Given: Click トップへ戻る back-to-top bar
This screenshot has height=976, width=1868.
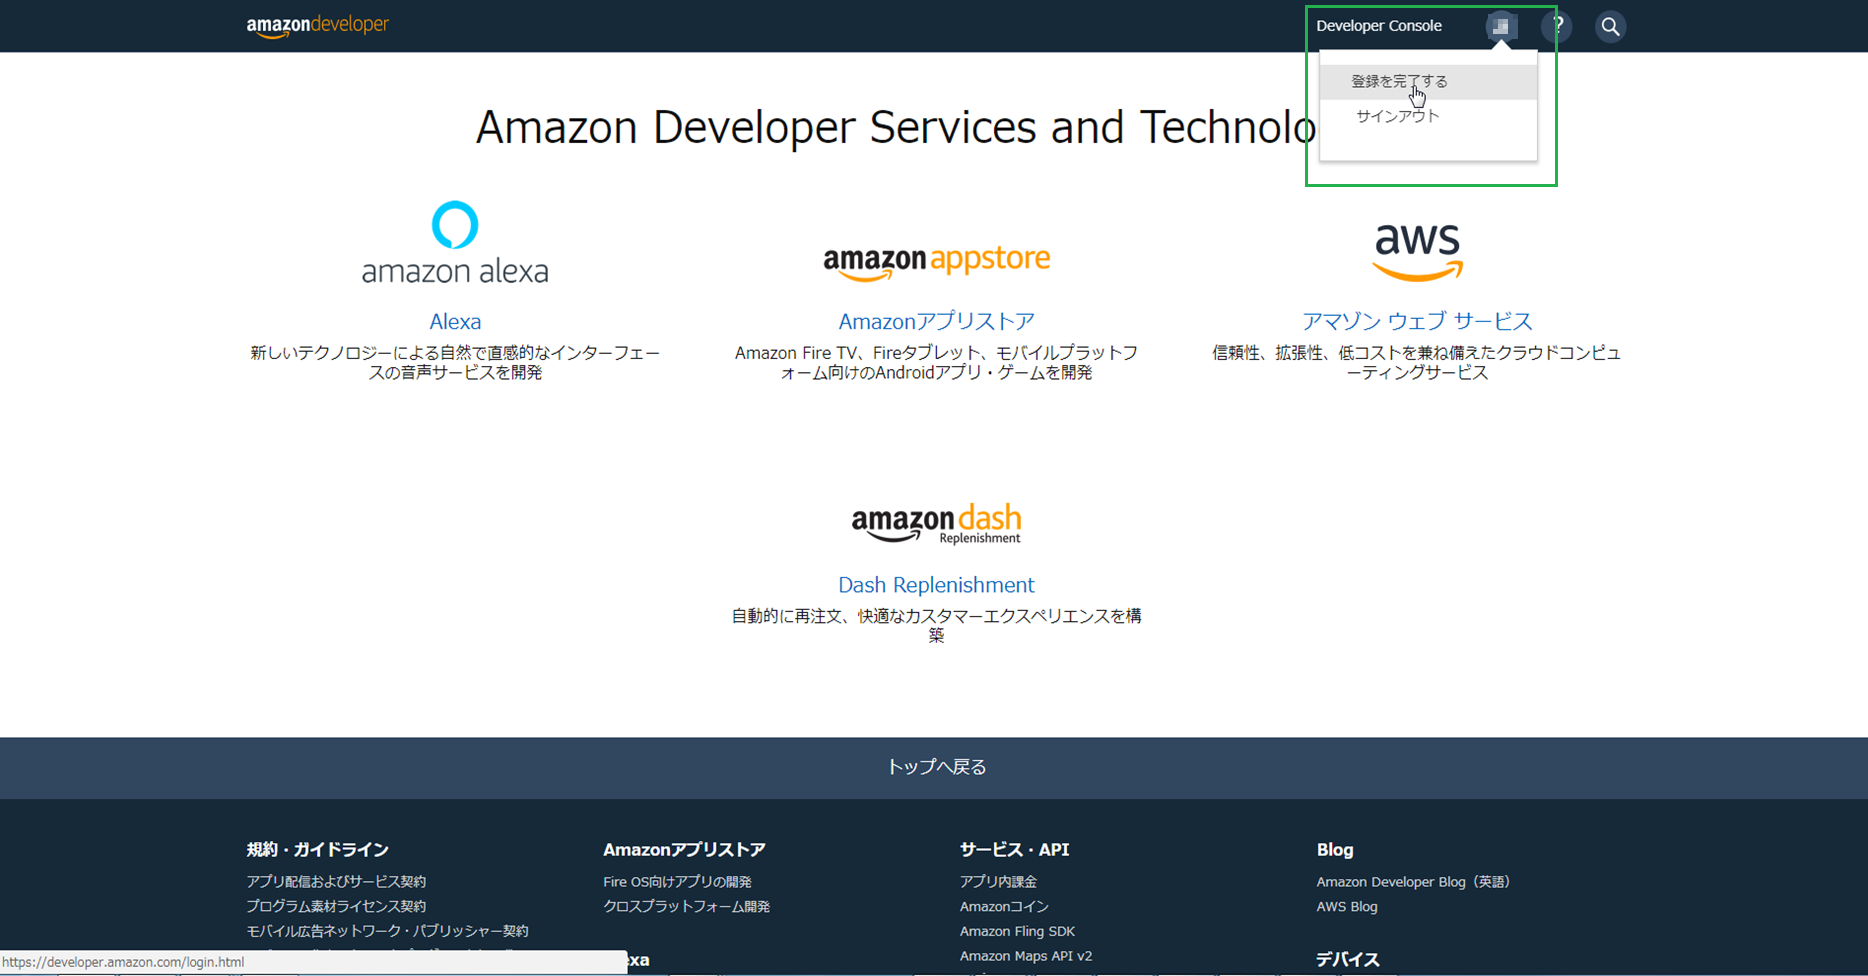Looking at the screenshot, I should (934, 767).
